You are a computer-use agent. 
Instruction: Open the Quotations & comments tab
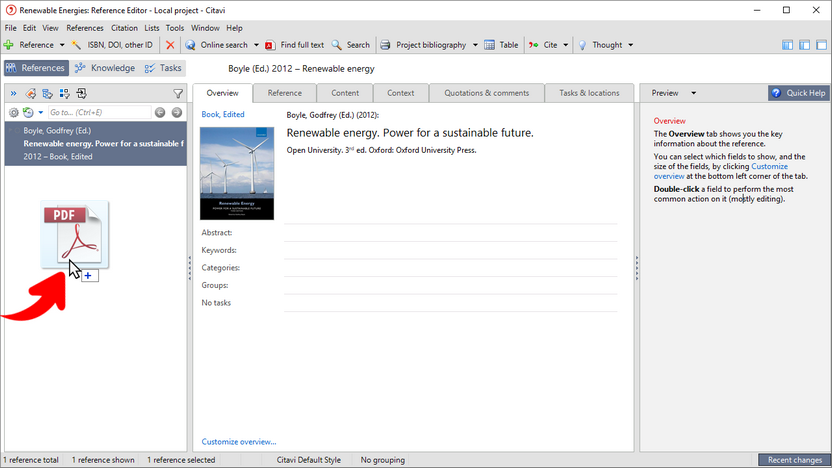point(487,93)
